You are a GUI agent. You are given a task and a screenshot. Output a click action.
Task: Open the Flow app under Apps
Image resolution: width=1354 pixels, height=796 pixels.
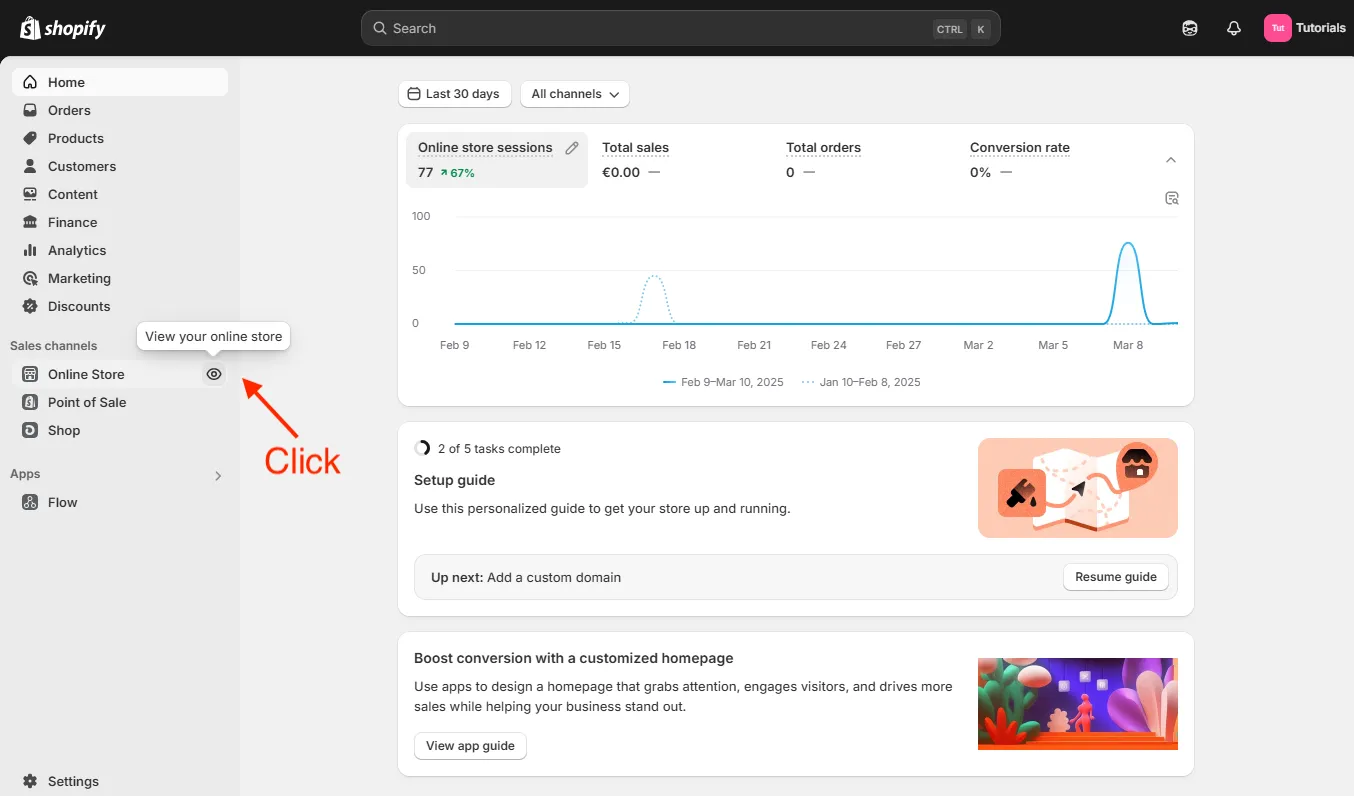pos(60,502)
